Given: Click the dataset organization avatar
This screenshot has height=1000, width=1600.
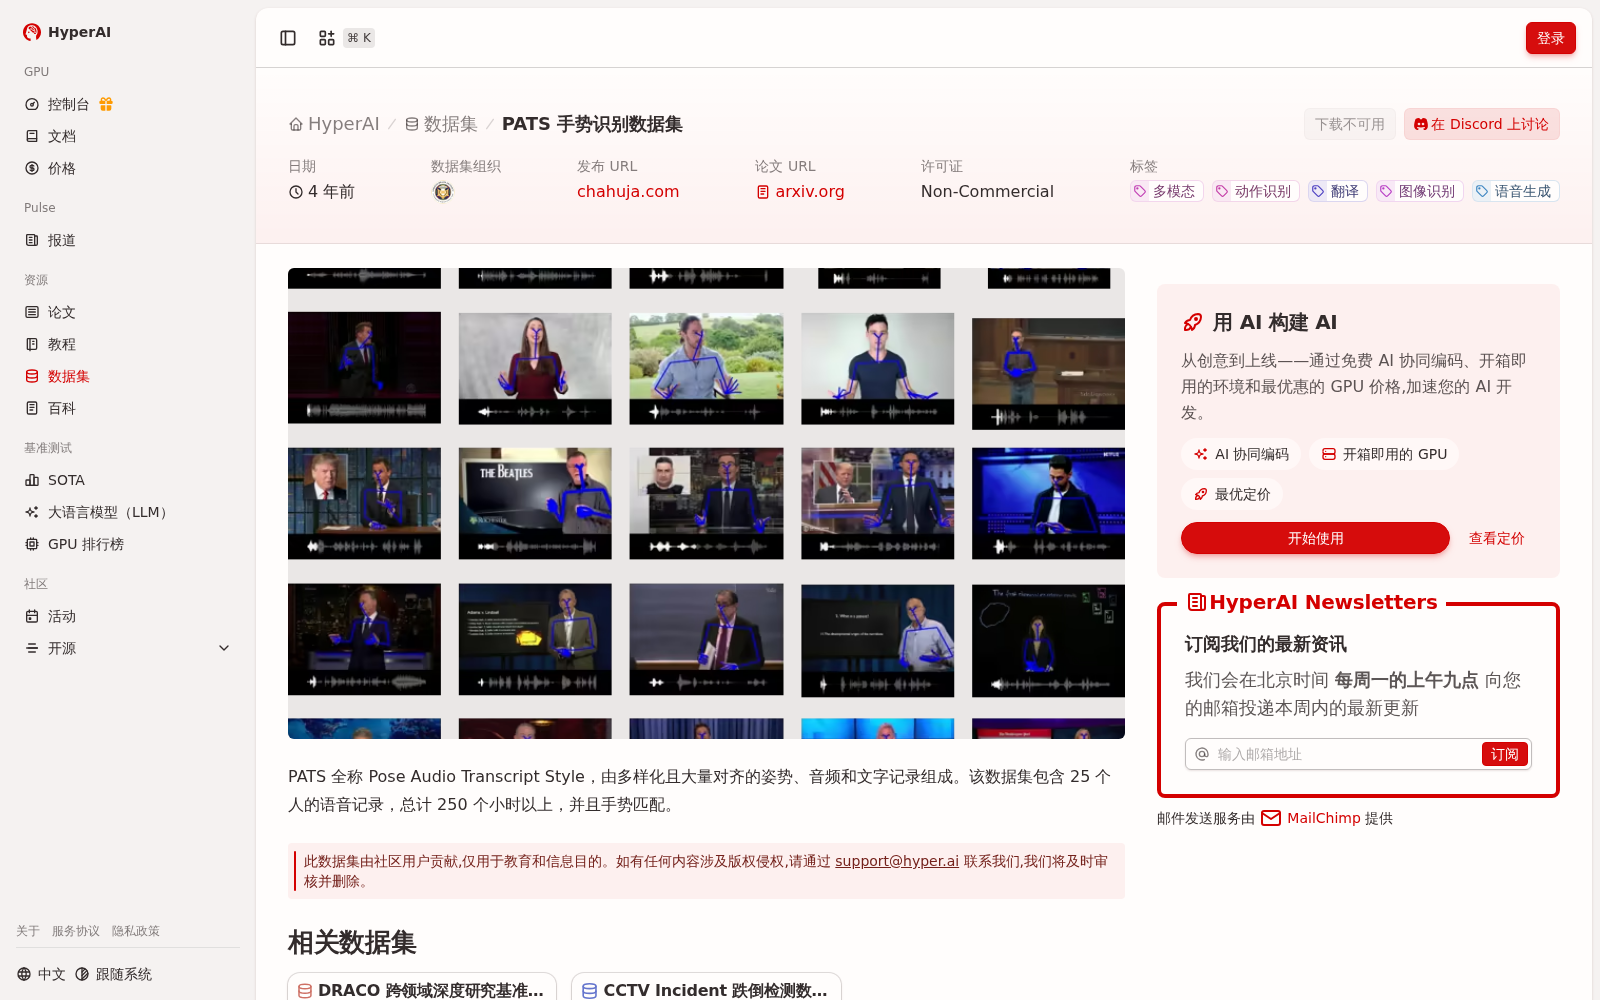Looking at the screenshot, I should point(443,192).
